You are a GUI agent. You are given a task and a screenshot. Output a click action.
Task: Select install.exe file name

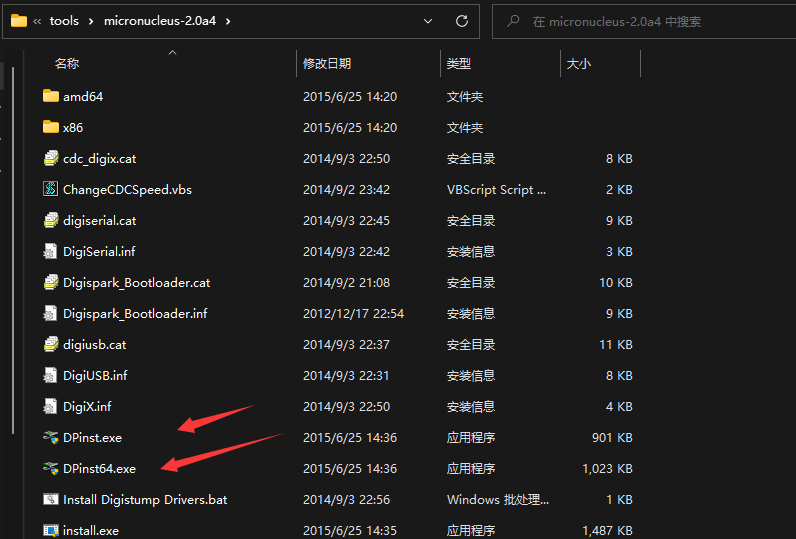coord(91,531)
